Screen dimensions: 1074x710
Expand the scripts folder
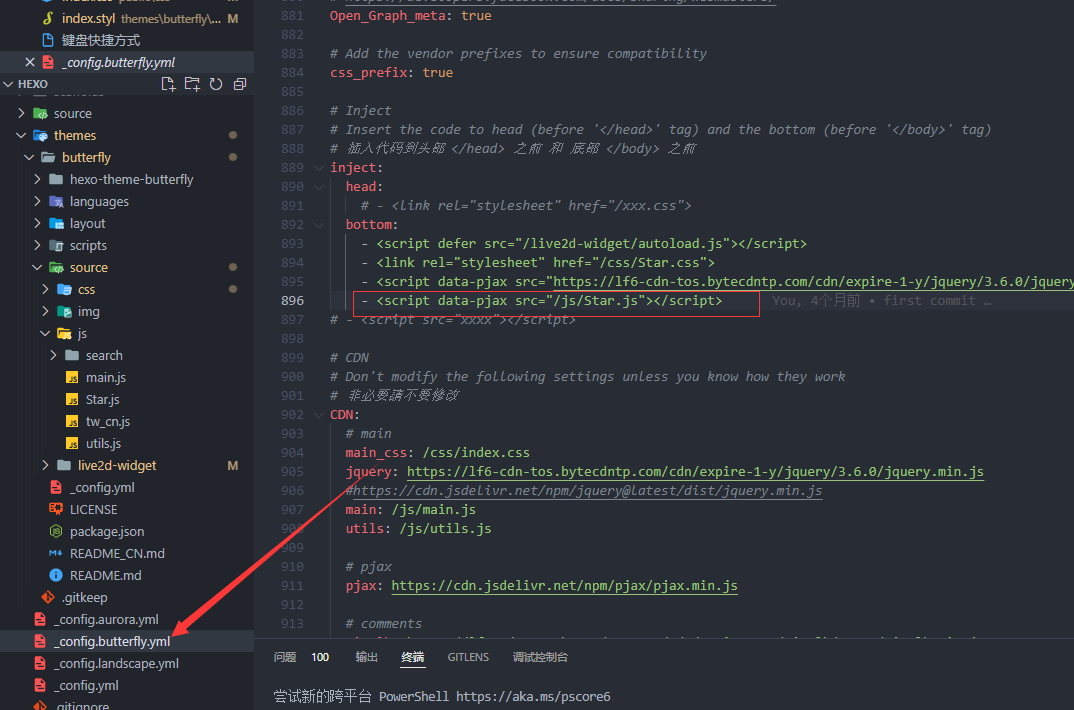click(37, 245)
